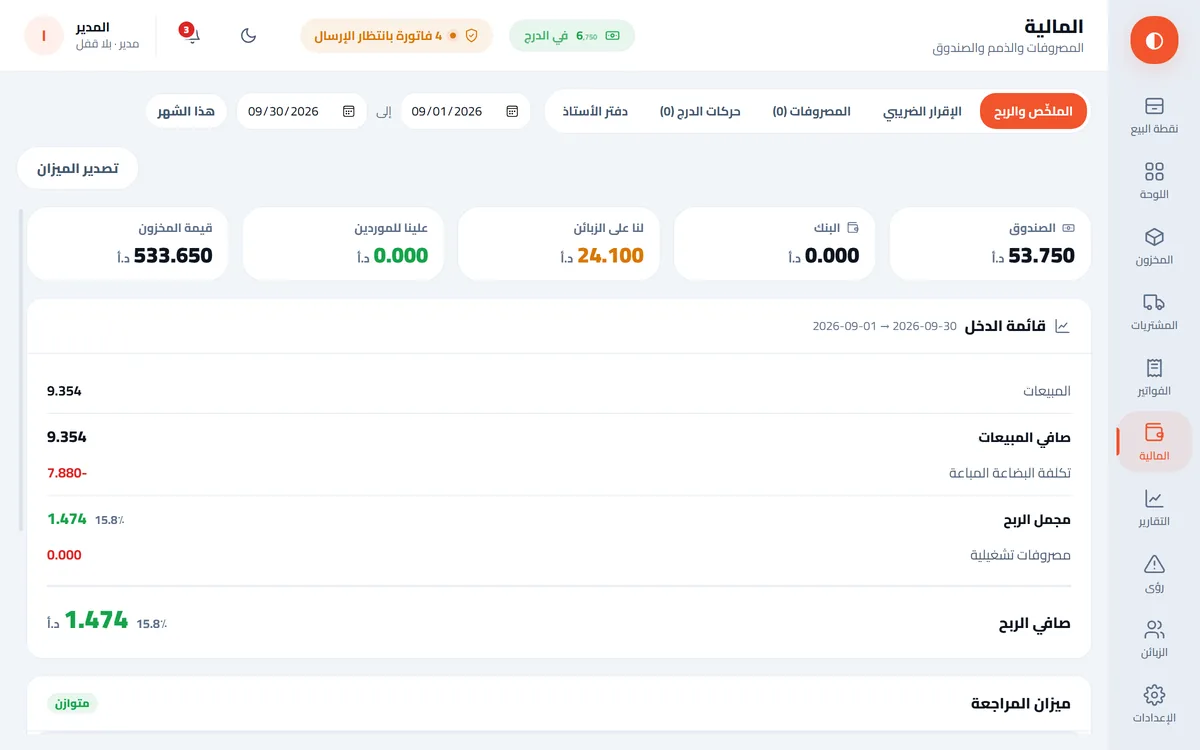
Task: Click علينا للموردين 0.000 card
Action: (x=343, y=244)
